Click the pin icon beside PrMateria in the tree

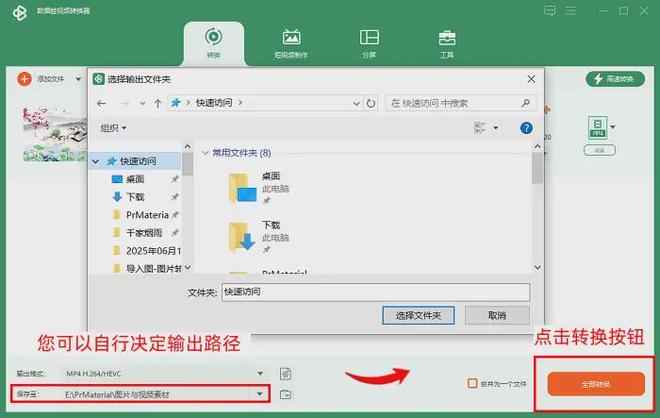point(175,215)
